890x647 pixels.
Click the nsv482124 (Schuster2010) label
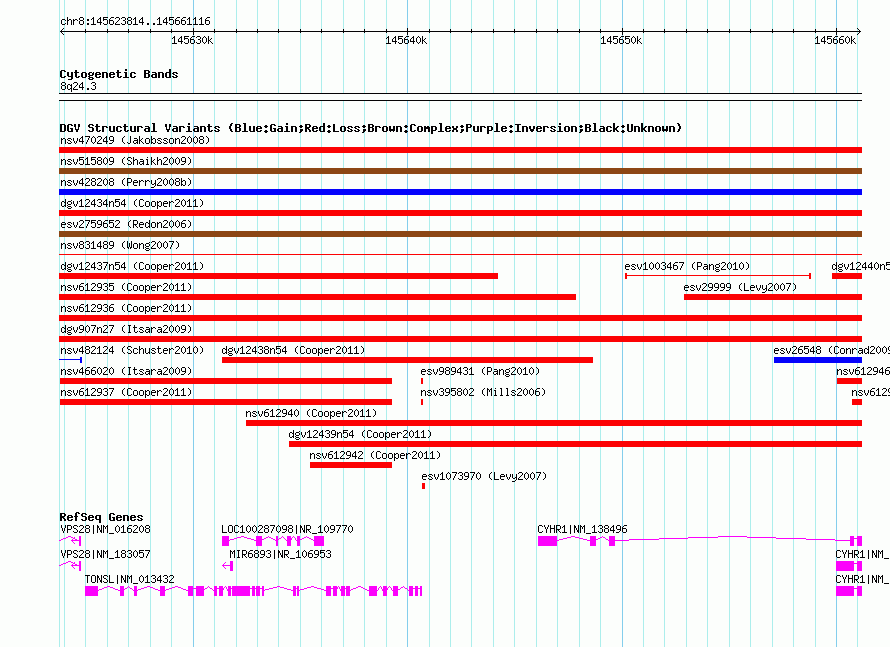tap(132, 350)
